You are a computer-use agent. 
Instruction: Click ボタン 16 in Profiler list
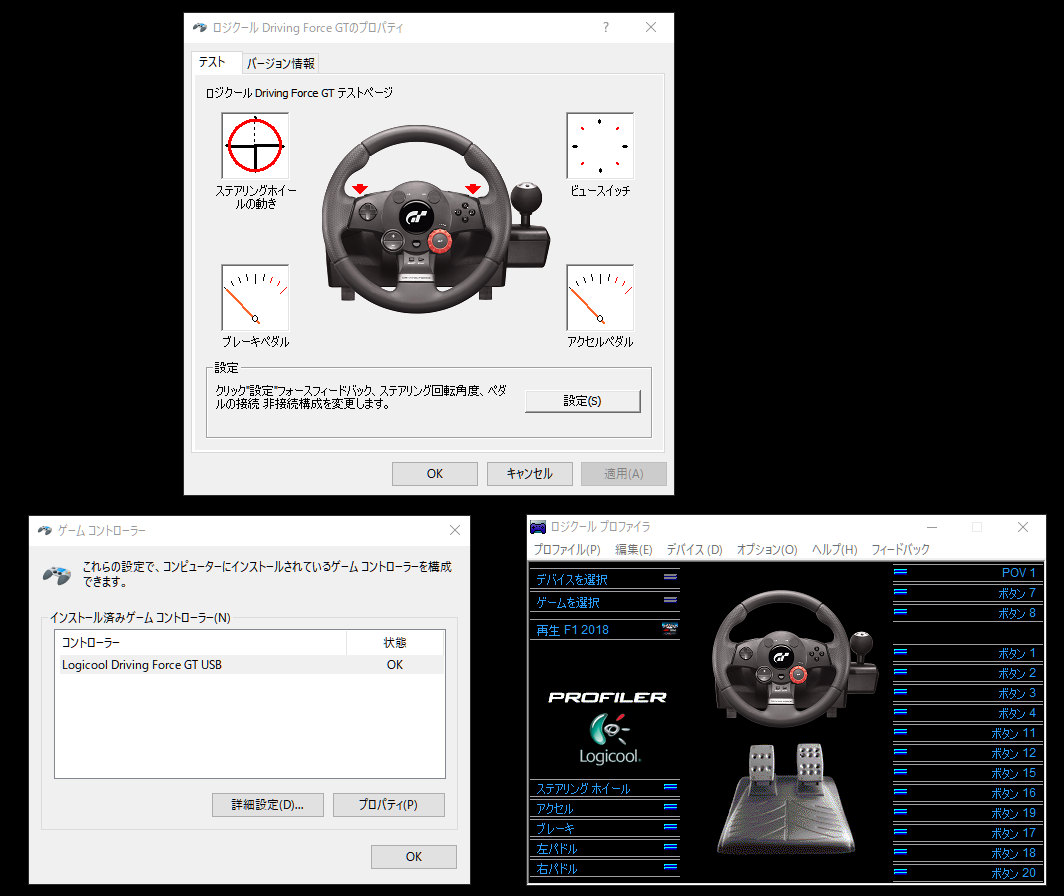(x=968, y=793)
